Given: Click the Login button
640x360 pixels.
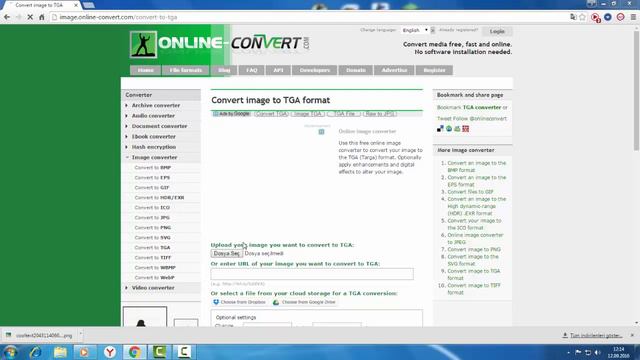Looking at the screenshot, I should [x=497, y=31].
